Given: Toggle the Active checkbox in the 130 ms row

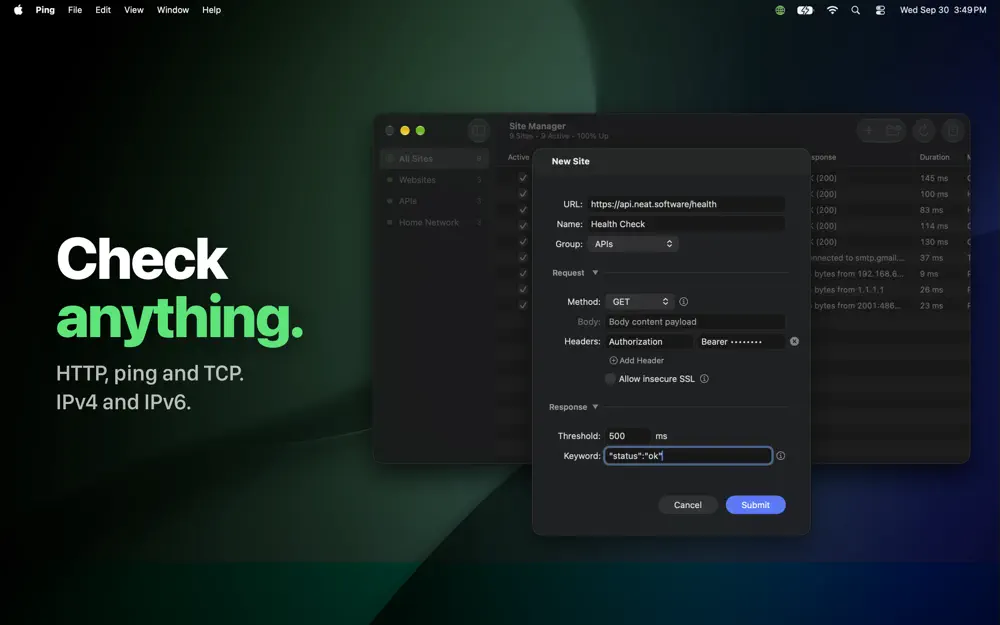Looking at the screenshot, I should 523,242.
